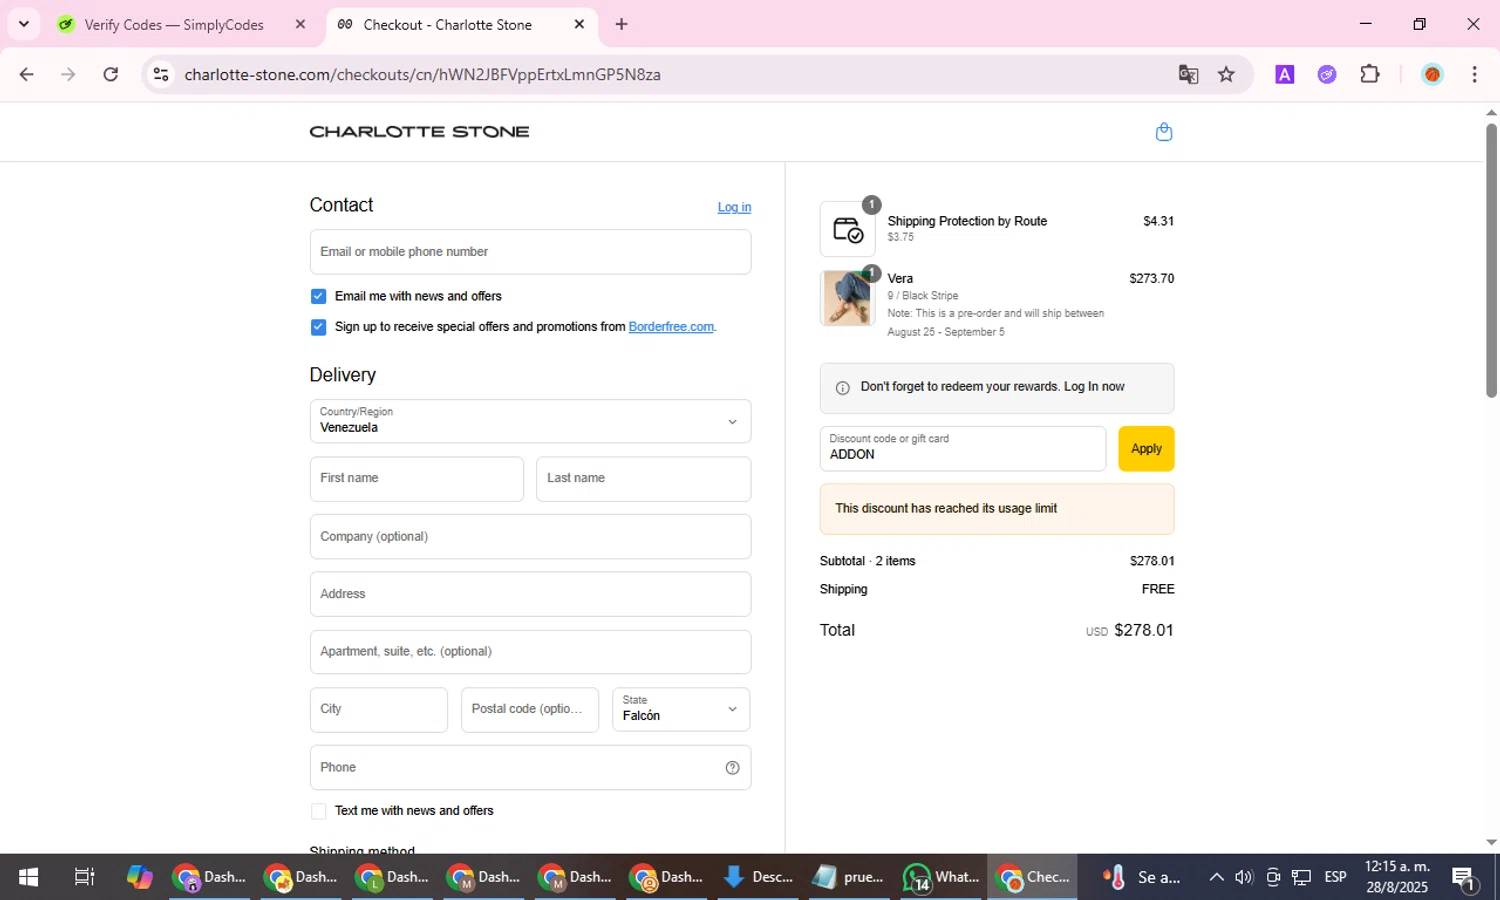Click the volume speaker tray icon
Viewport: 1500px width, 900px height.
coord(1243,877)
